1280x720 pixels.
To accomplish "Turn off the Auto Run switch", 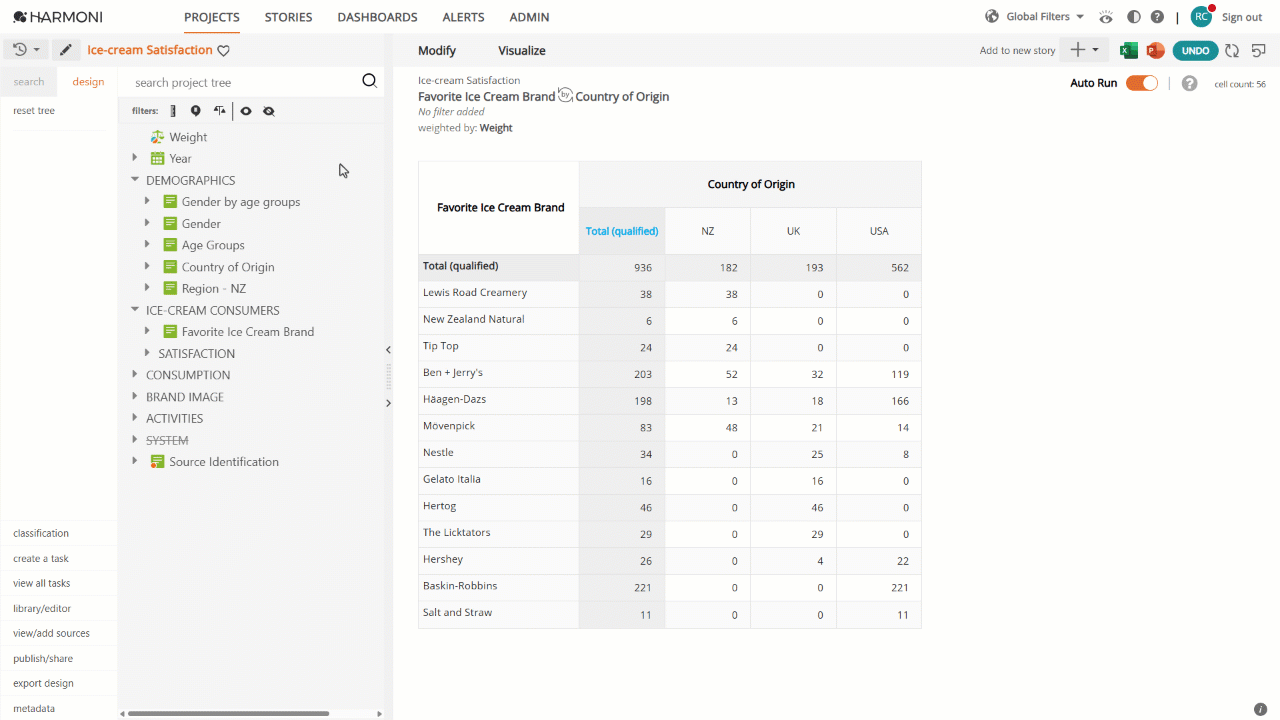I will coord(1142,83).
